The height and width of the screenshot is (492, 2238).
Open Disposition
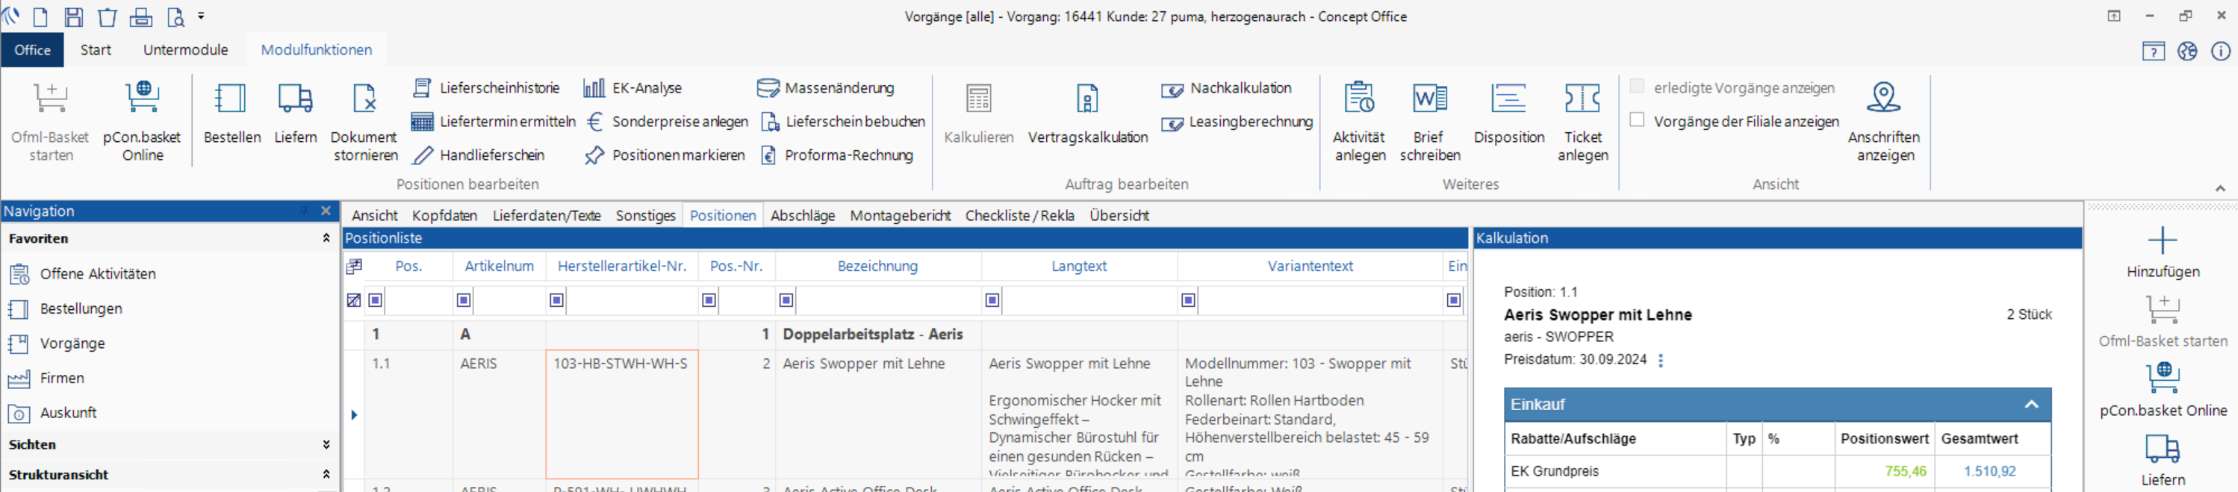[x=1509, y=112]
